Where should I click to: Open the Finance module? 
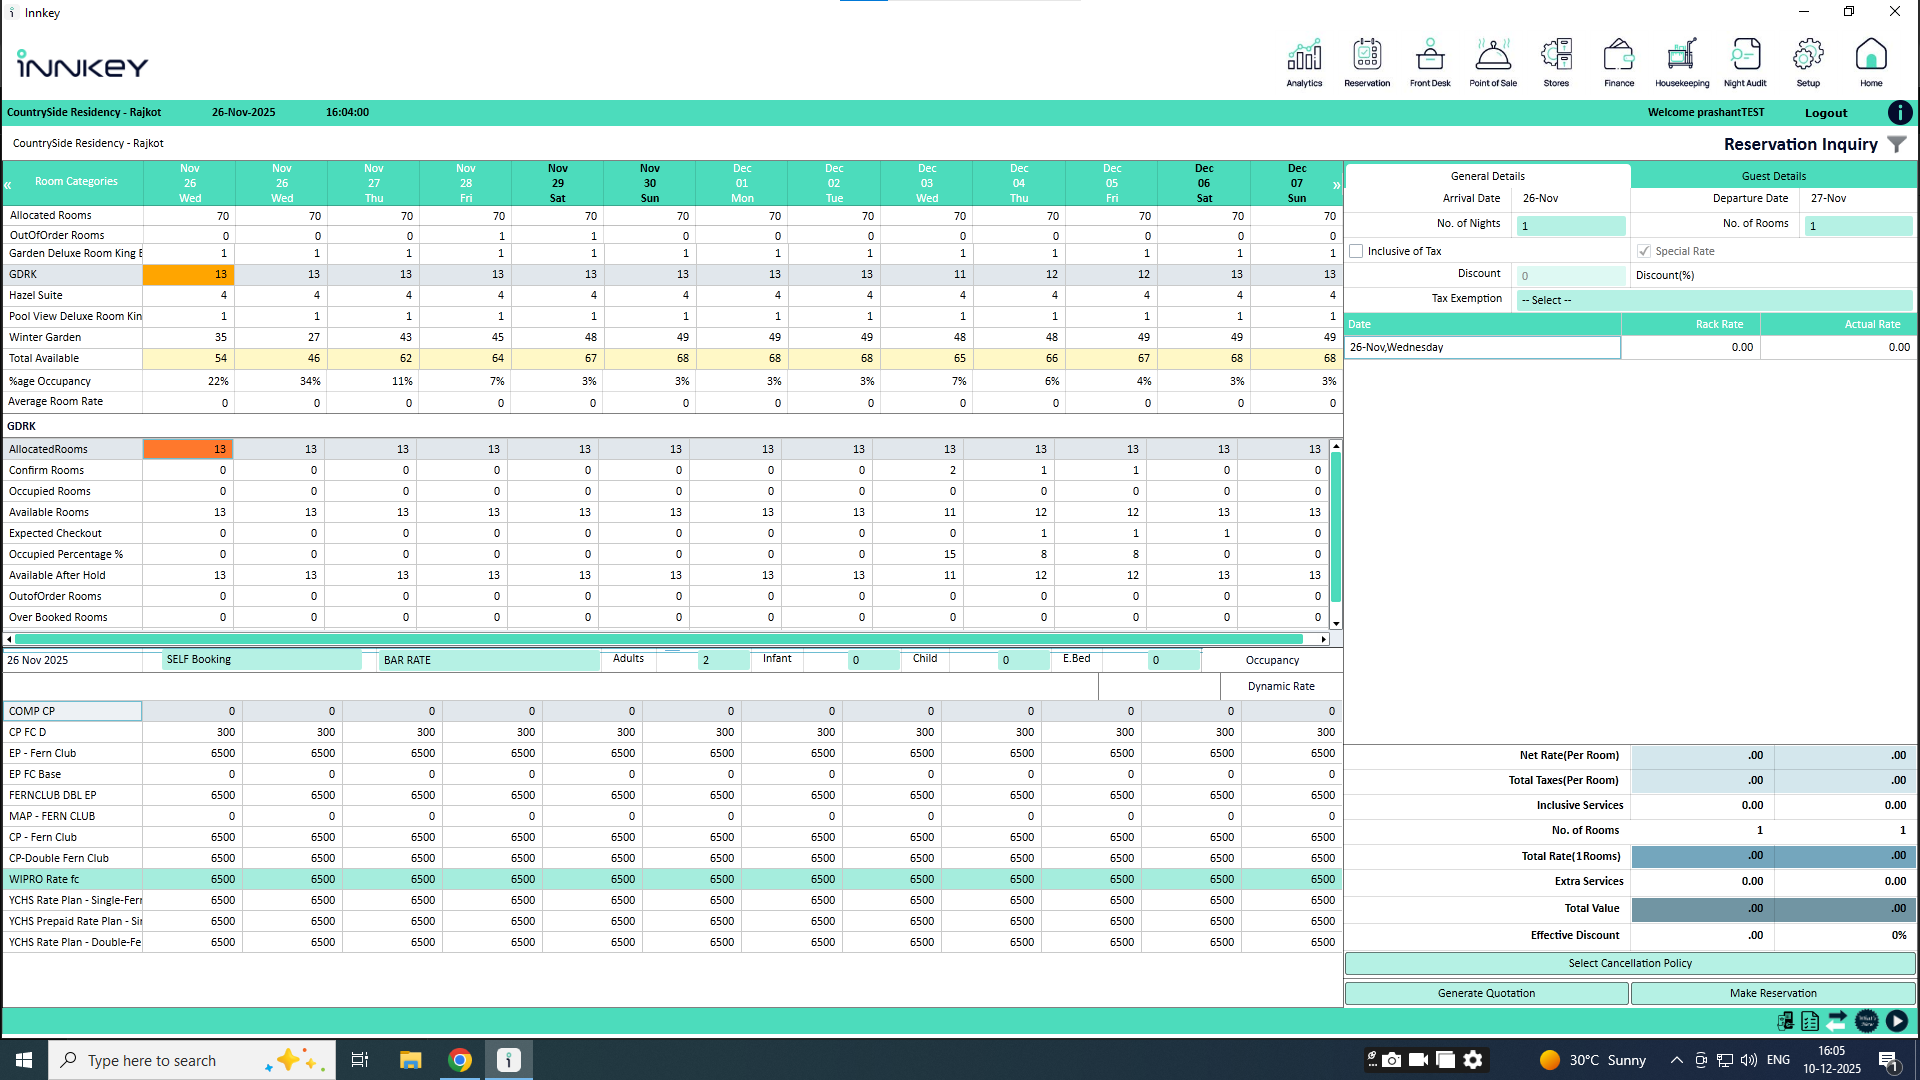pyautogui.click(x=1619, y=62)
